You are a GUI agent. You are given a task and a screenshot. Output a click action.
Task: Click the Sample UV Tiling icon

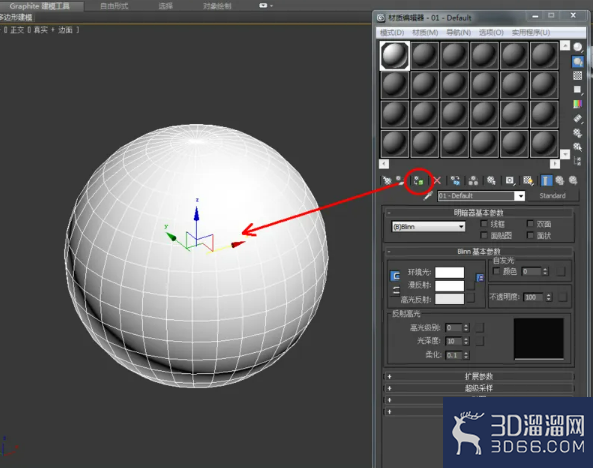577,90
